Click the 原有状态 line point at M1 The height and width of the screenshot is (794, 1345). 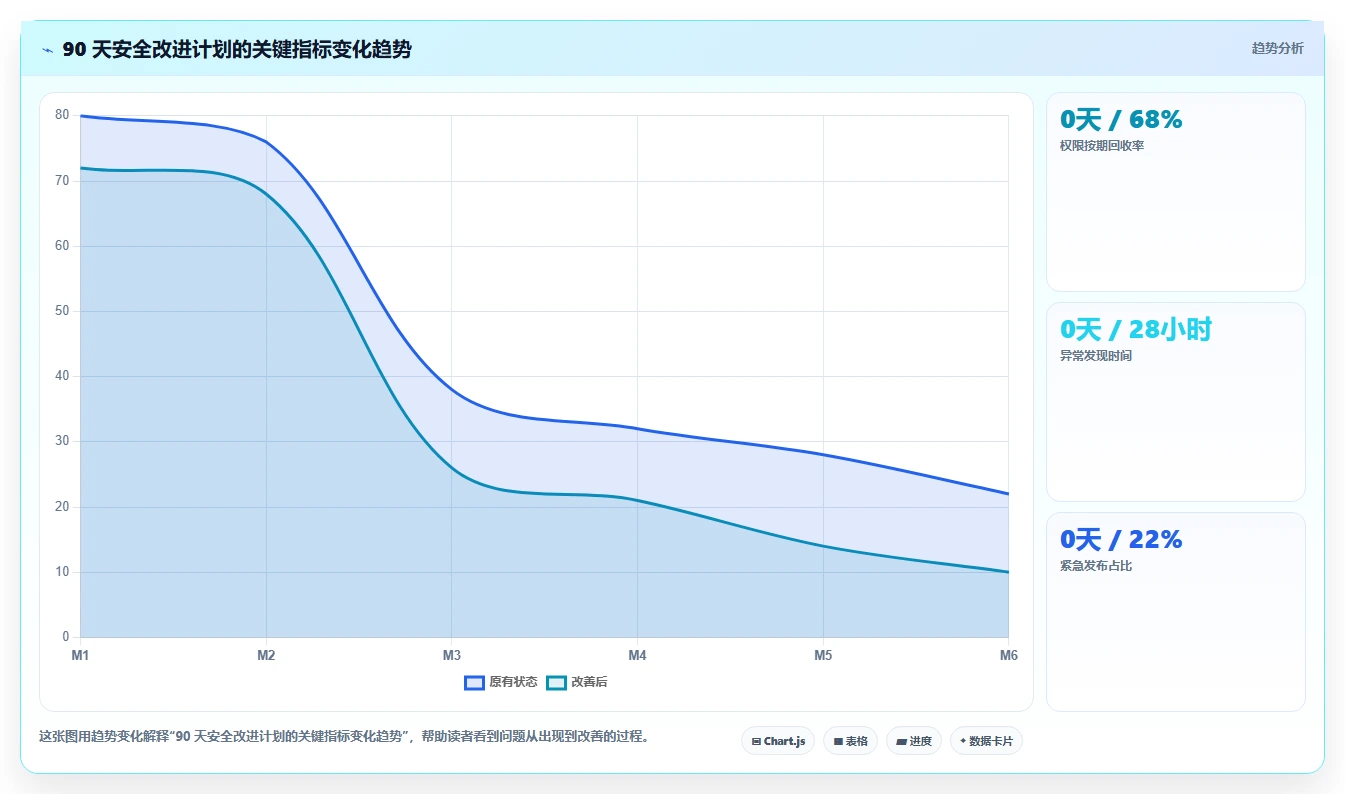click(80, 116)
